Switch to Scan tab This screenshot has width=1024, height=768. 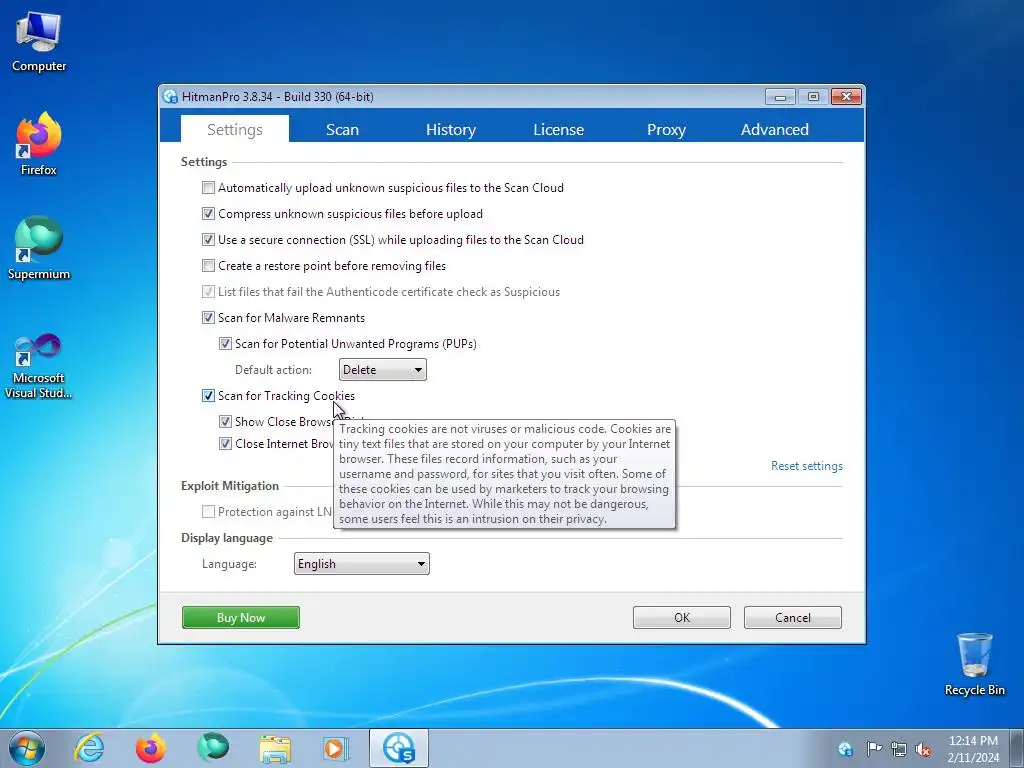342,129
